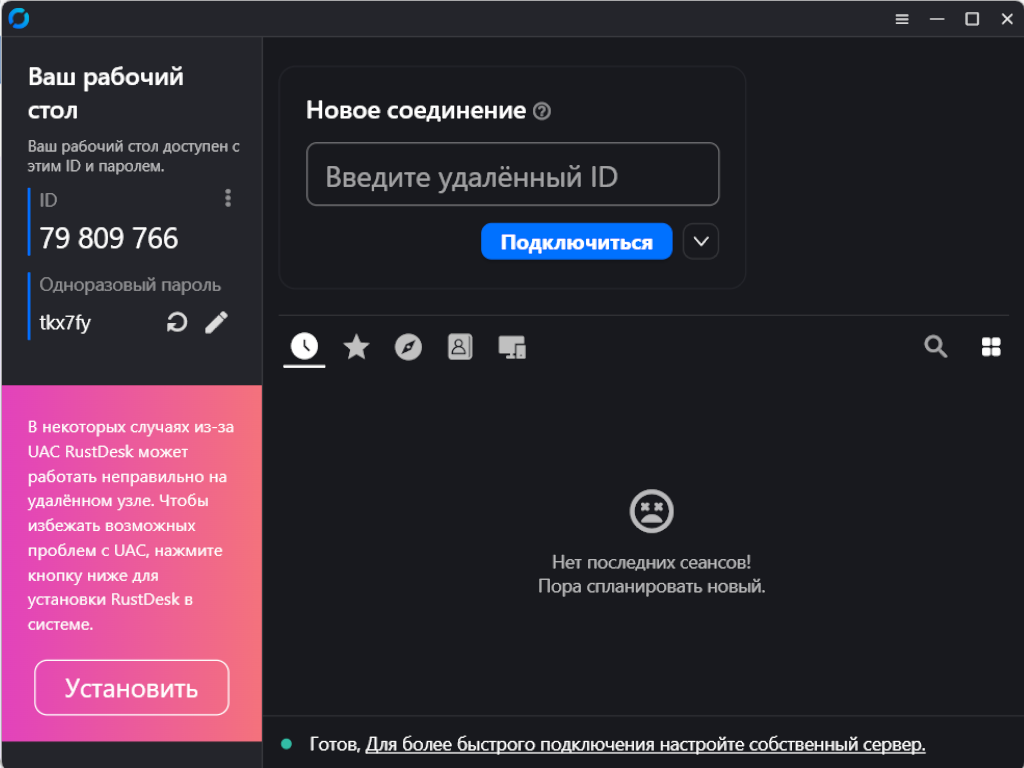The height and width of the screenshot is (768, 1024).
Task: Click the sad face no-sessions icon
Action: 651,511
